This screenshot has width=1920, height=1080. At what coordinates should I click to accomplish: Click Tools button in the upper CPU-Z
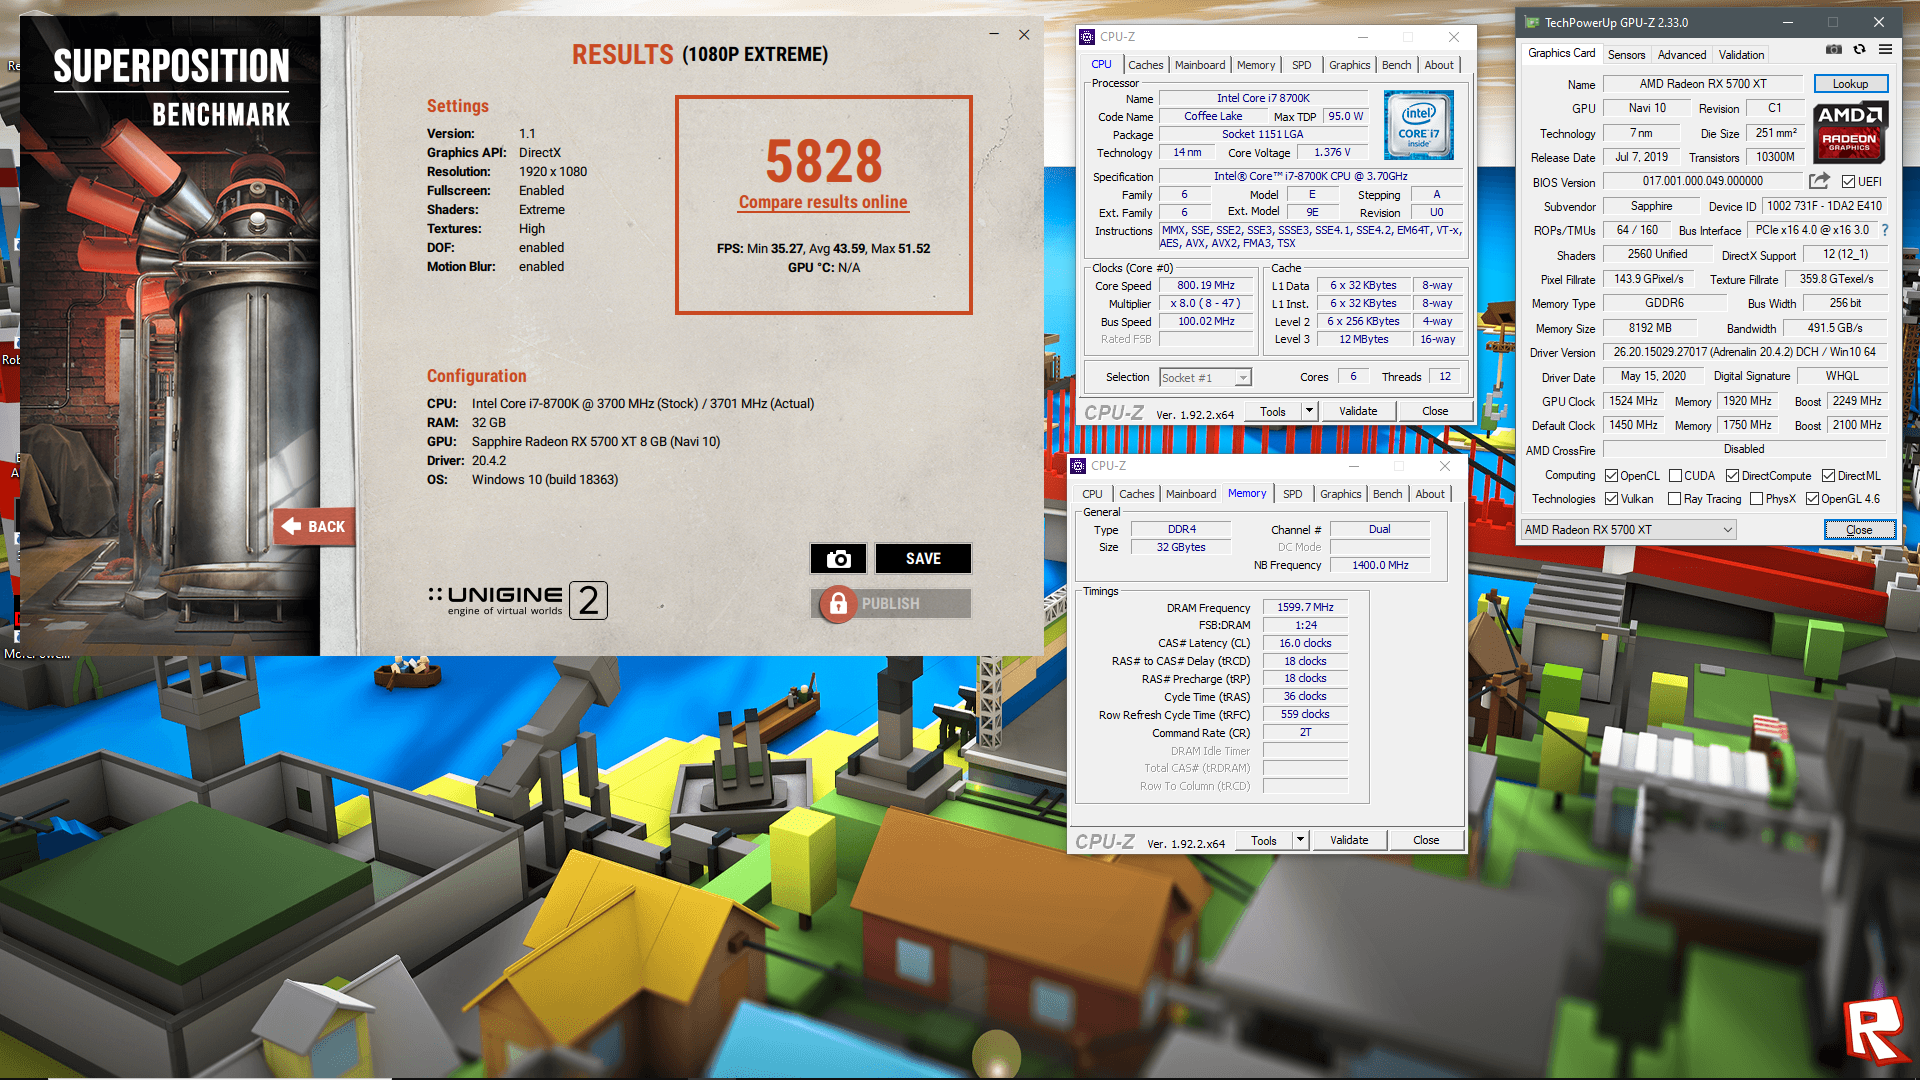(1273, 411)
